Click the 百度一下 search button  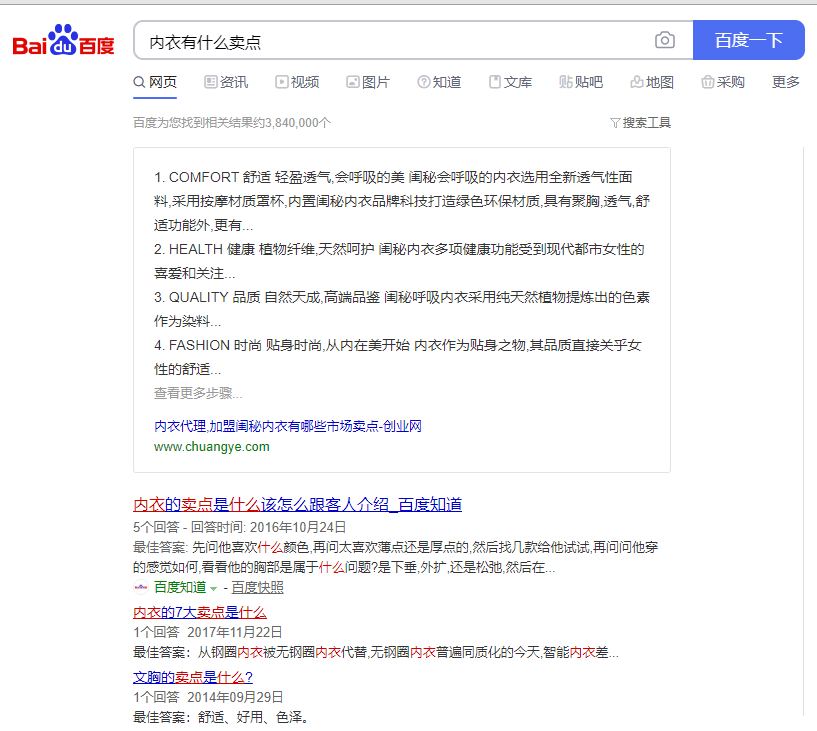[749, 40]
